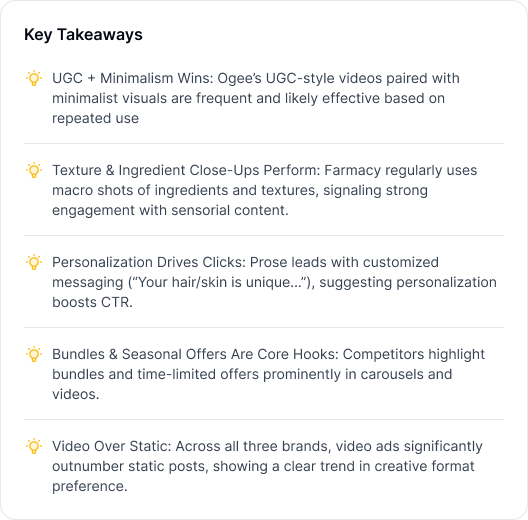Select the lightbulb icon next to Bundles & Seasonal Offers
The image size is (528, 520).
[x=34, y=354]
